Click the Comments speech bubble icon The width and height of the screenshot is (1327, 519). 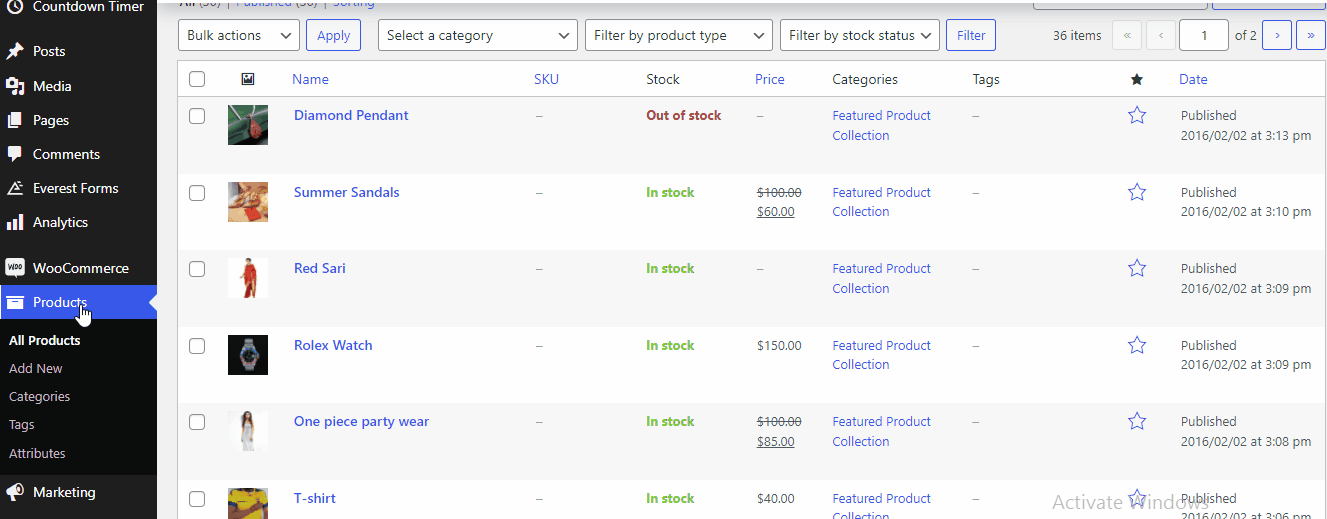click(x=15, y=154)
